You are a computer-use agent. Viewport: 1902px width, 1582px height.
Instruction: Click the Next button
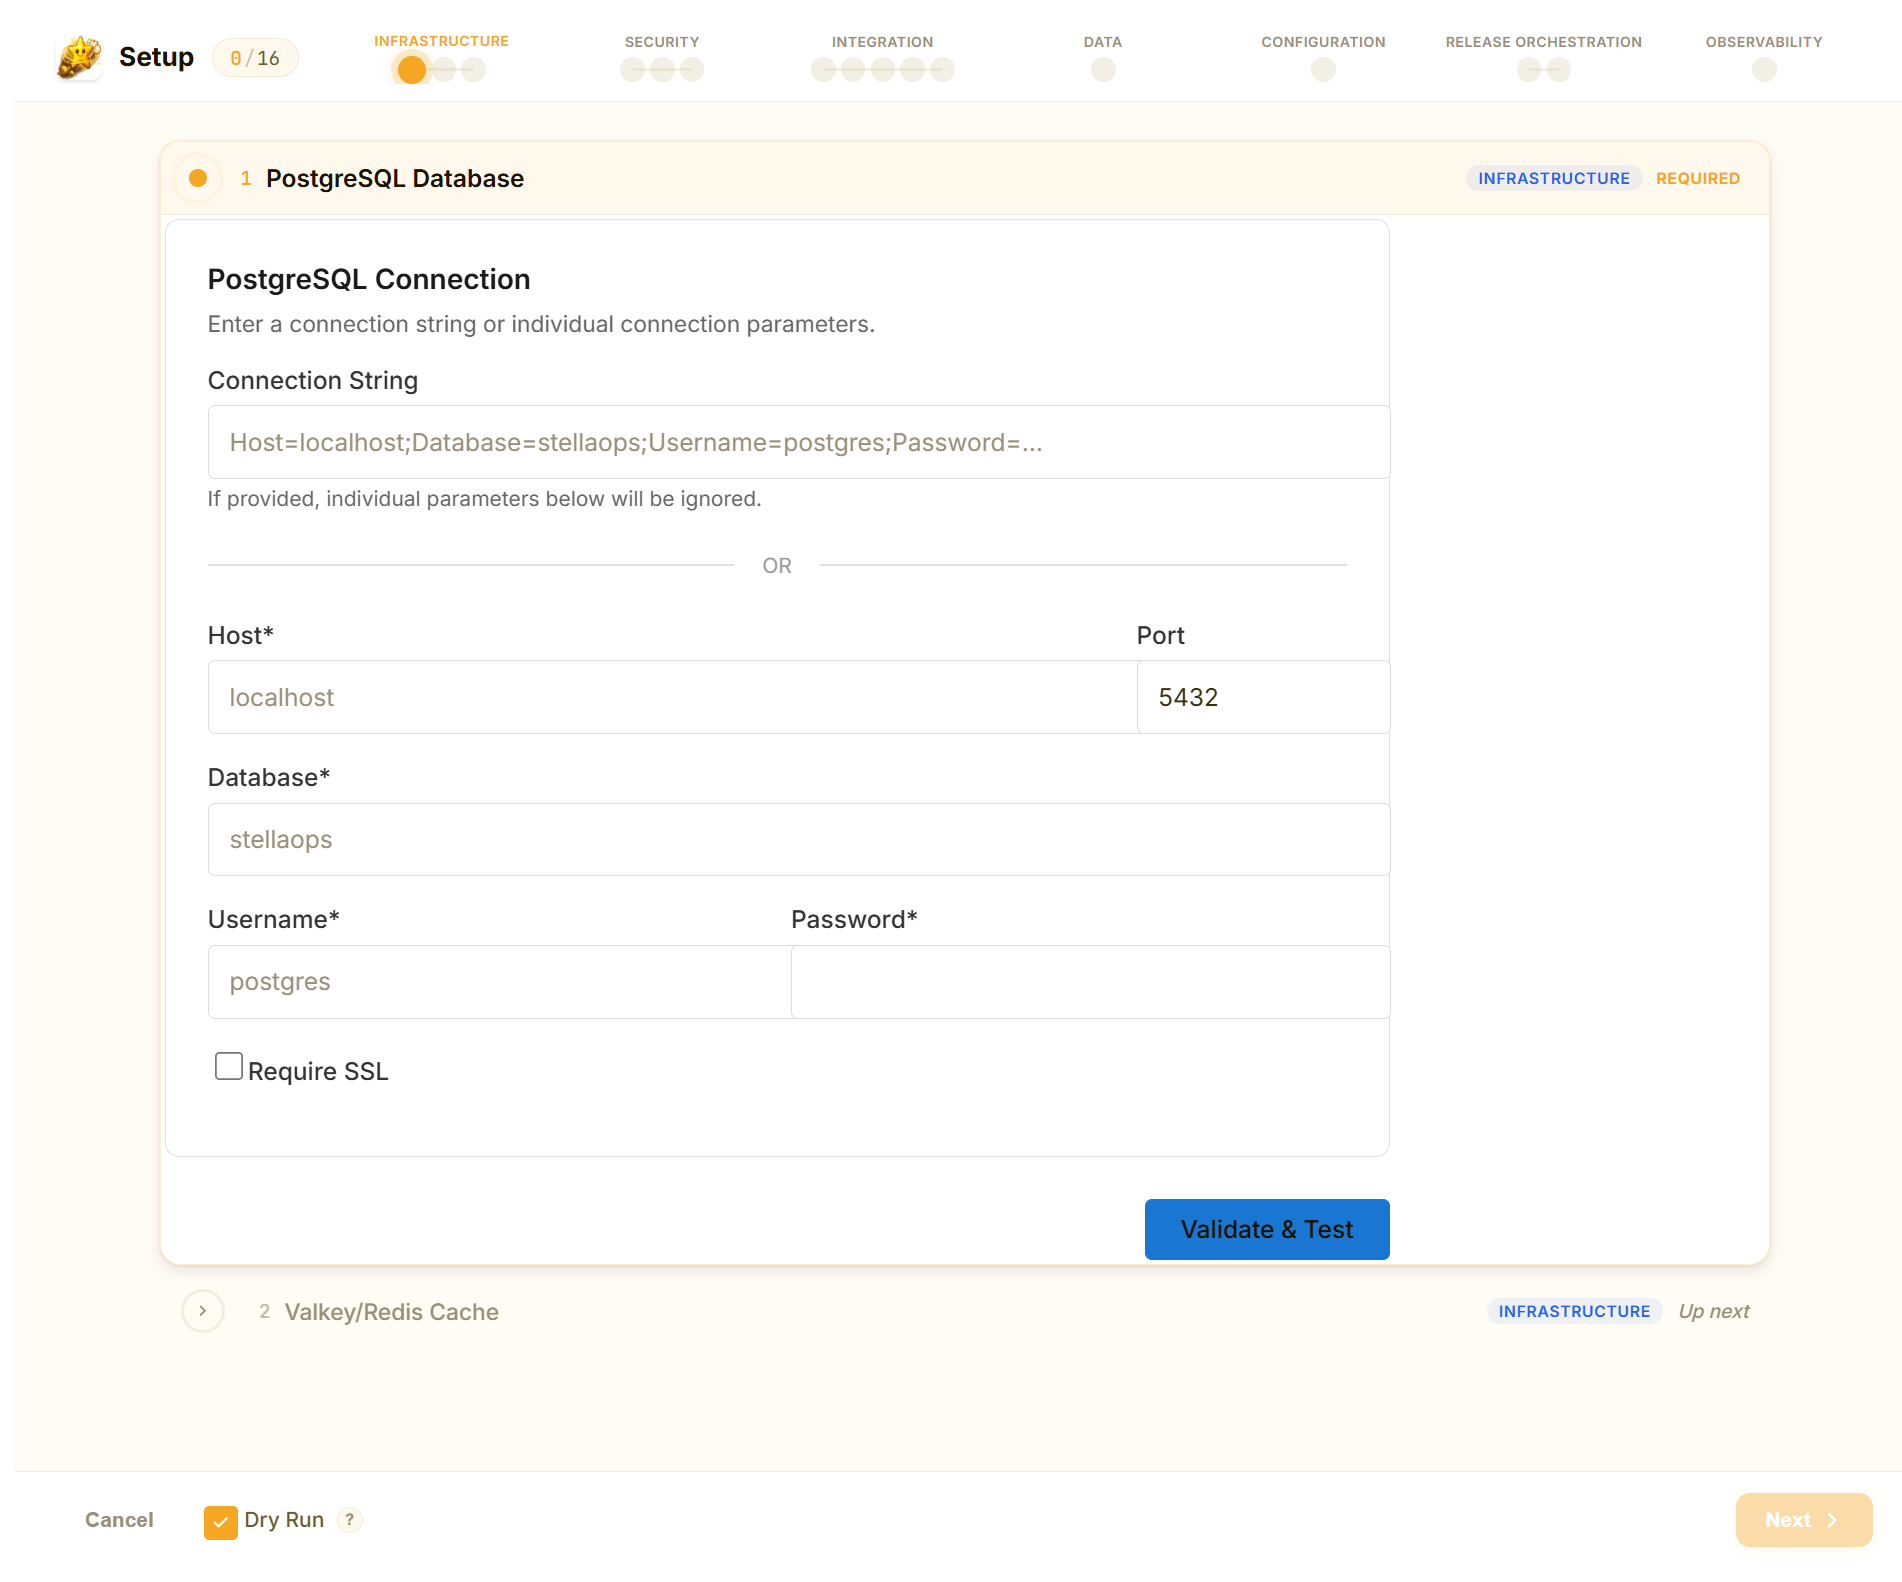click(x=1803, y=1520)
